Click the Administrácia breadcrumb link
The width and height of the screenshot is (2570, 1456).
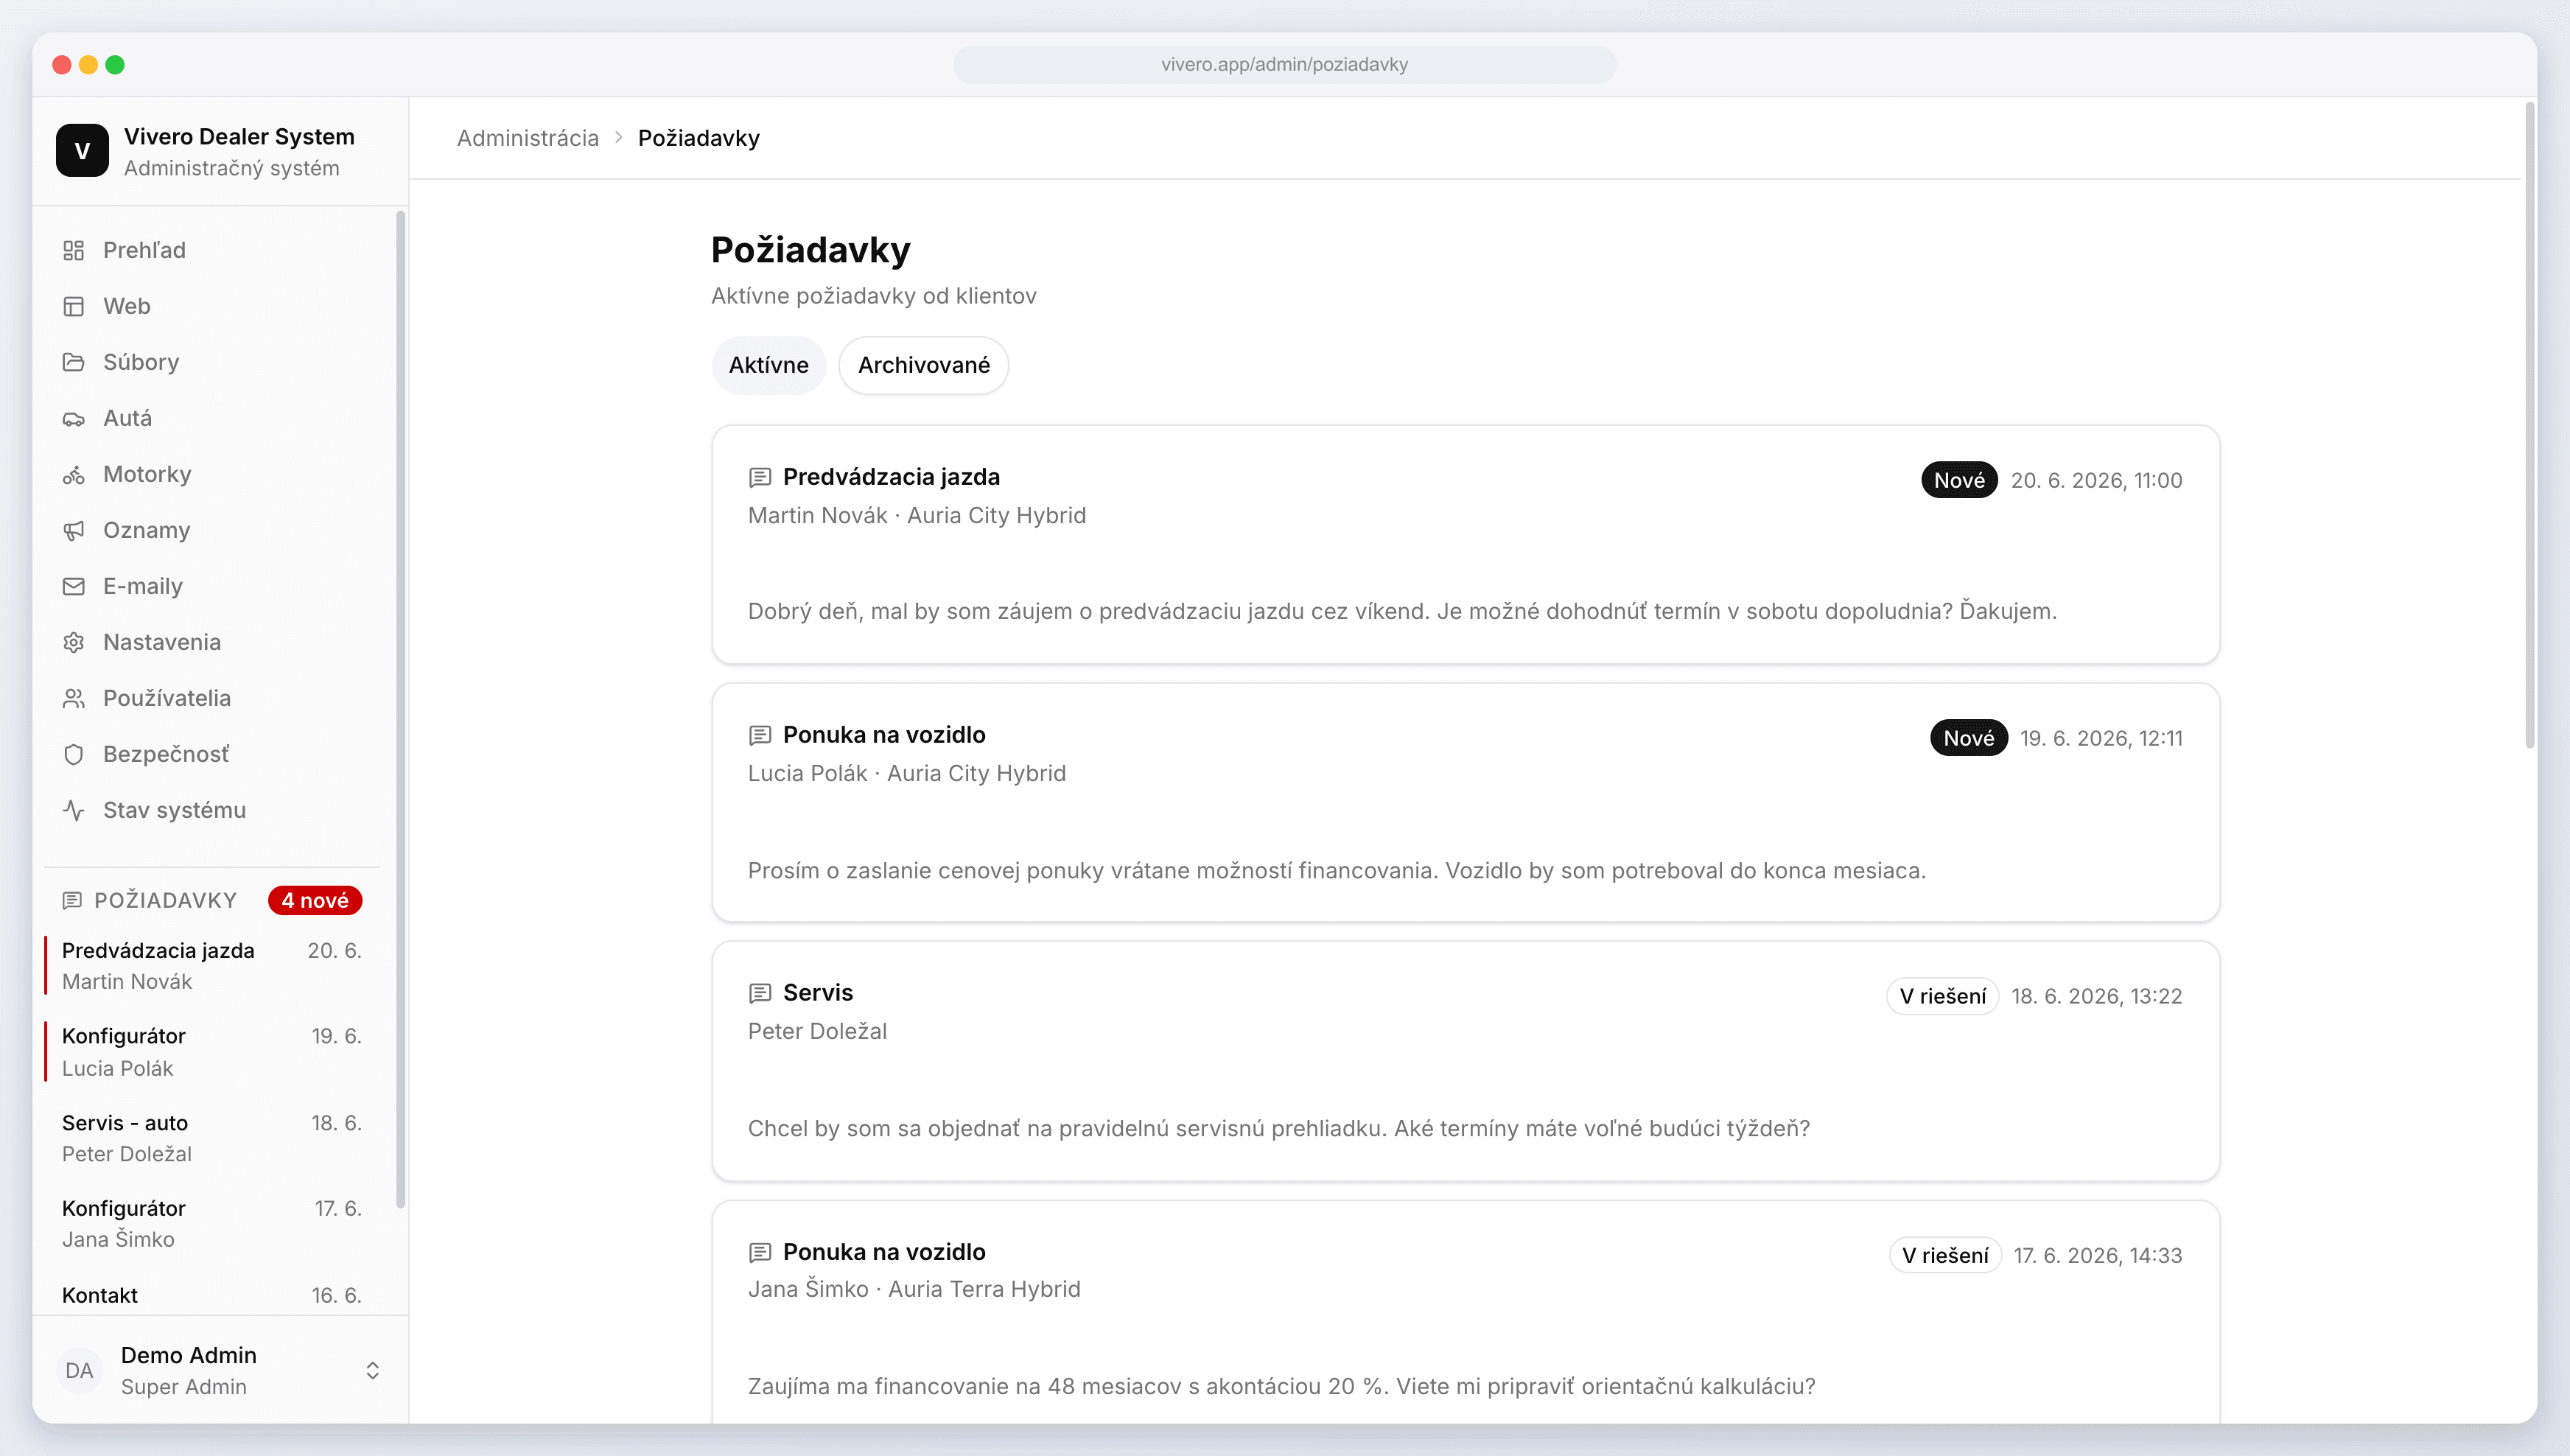527,138
